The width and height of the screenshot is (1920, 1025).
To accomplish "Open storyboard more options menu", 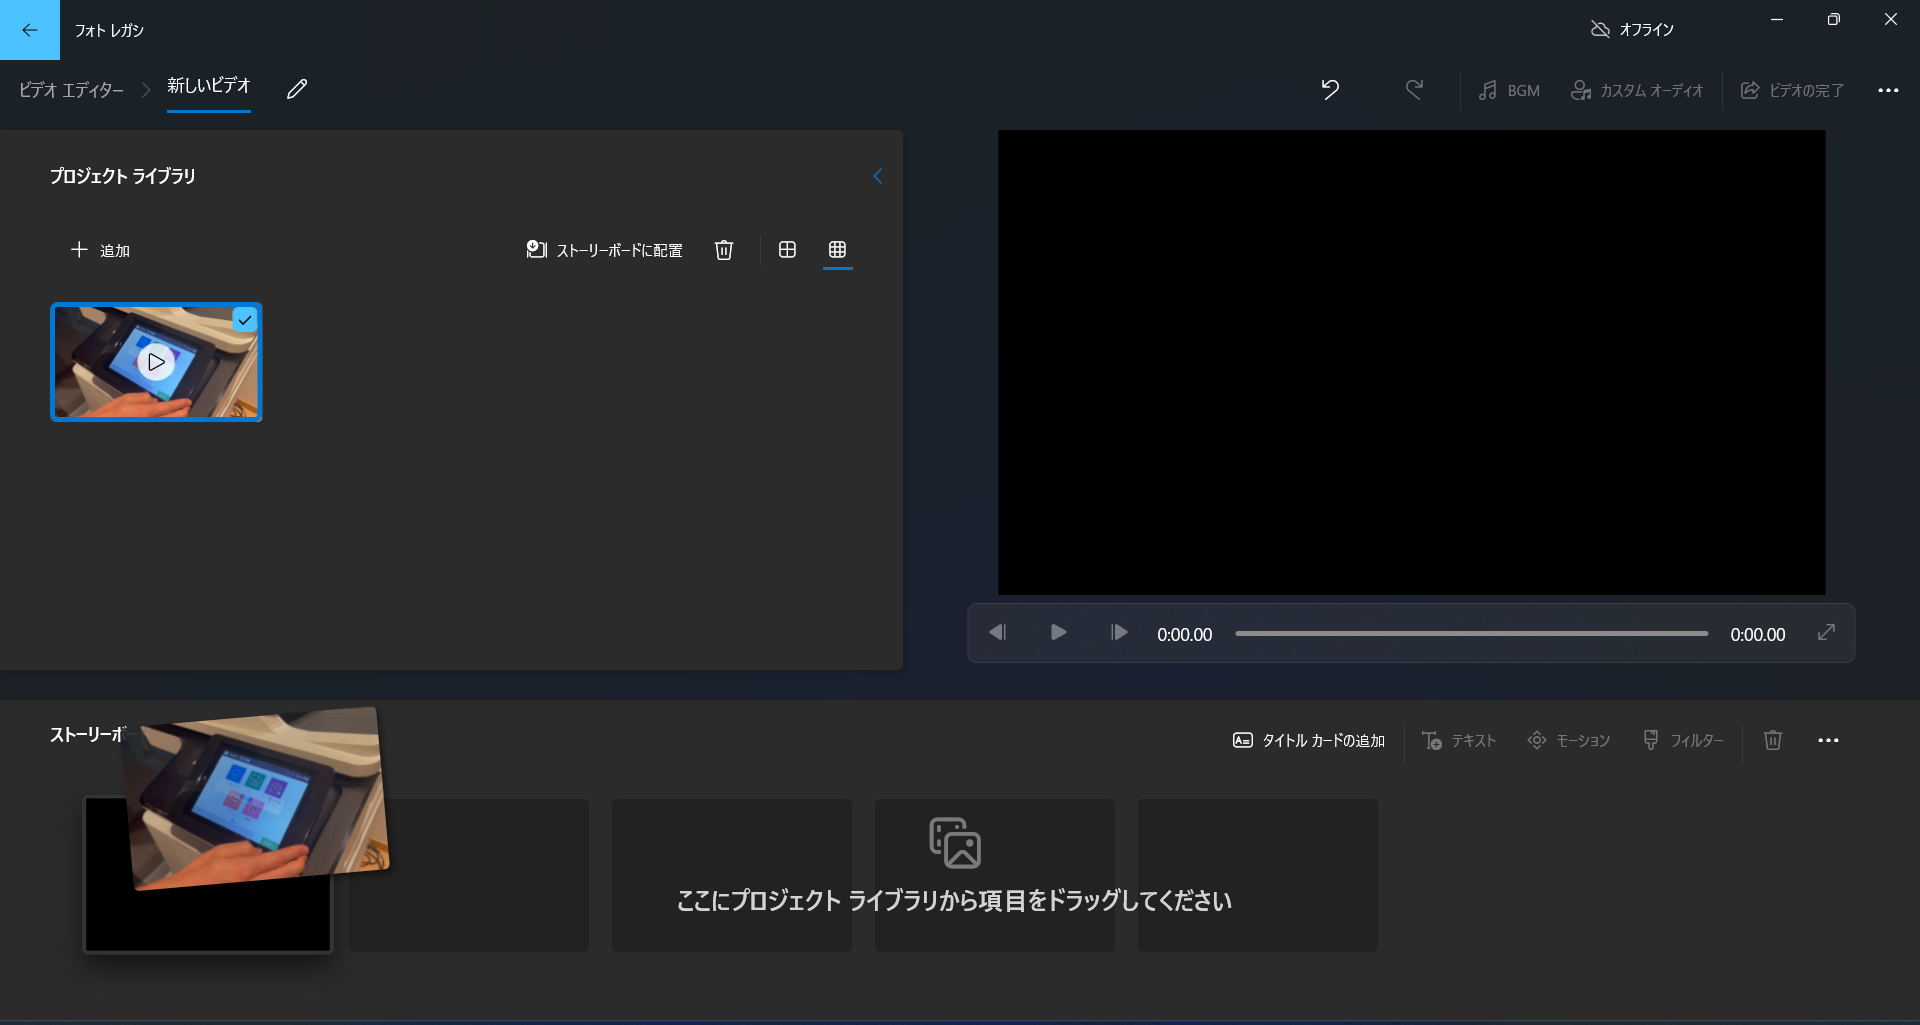I will click(1828, 740).
